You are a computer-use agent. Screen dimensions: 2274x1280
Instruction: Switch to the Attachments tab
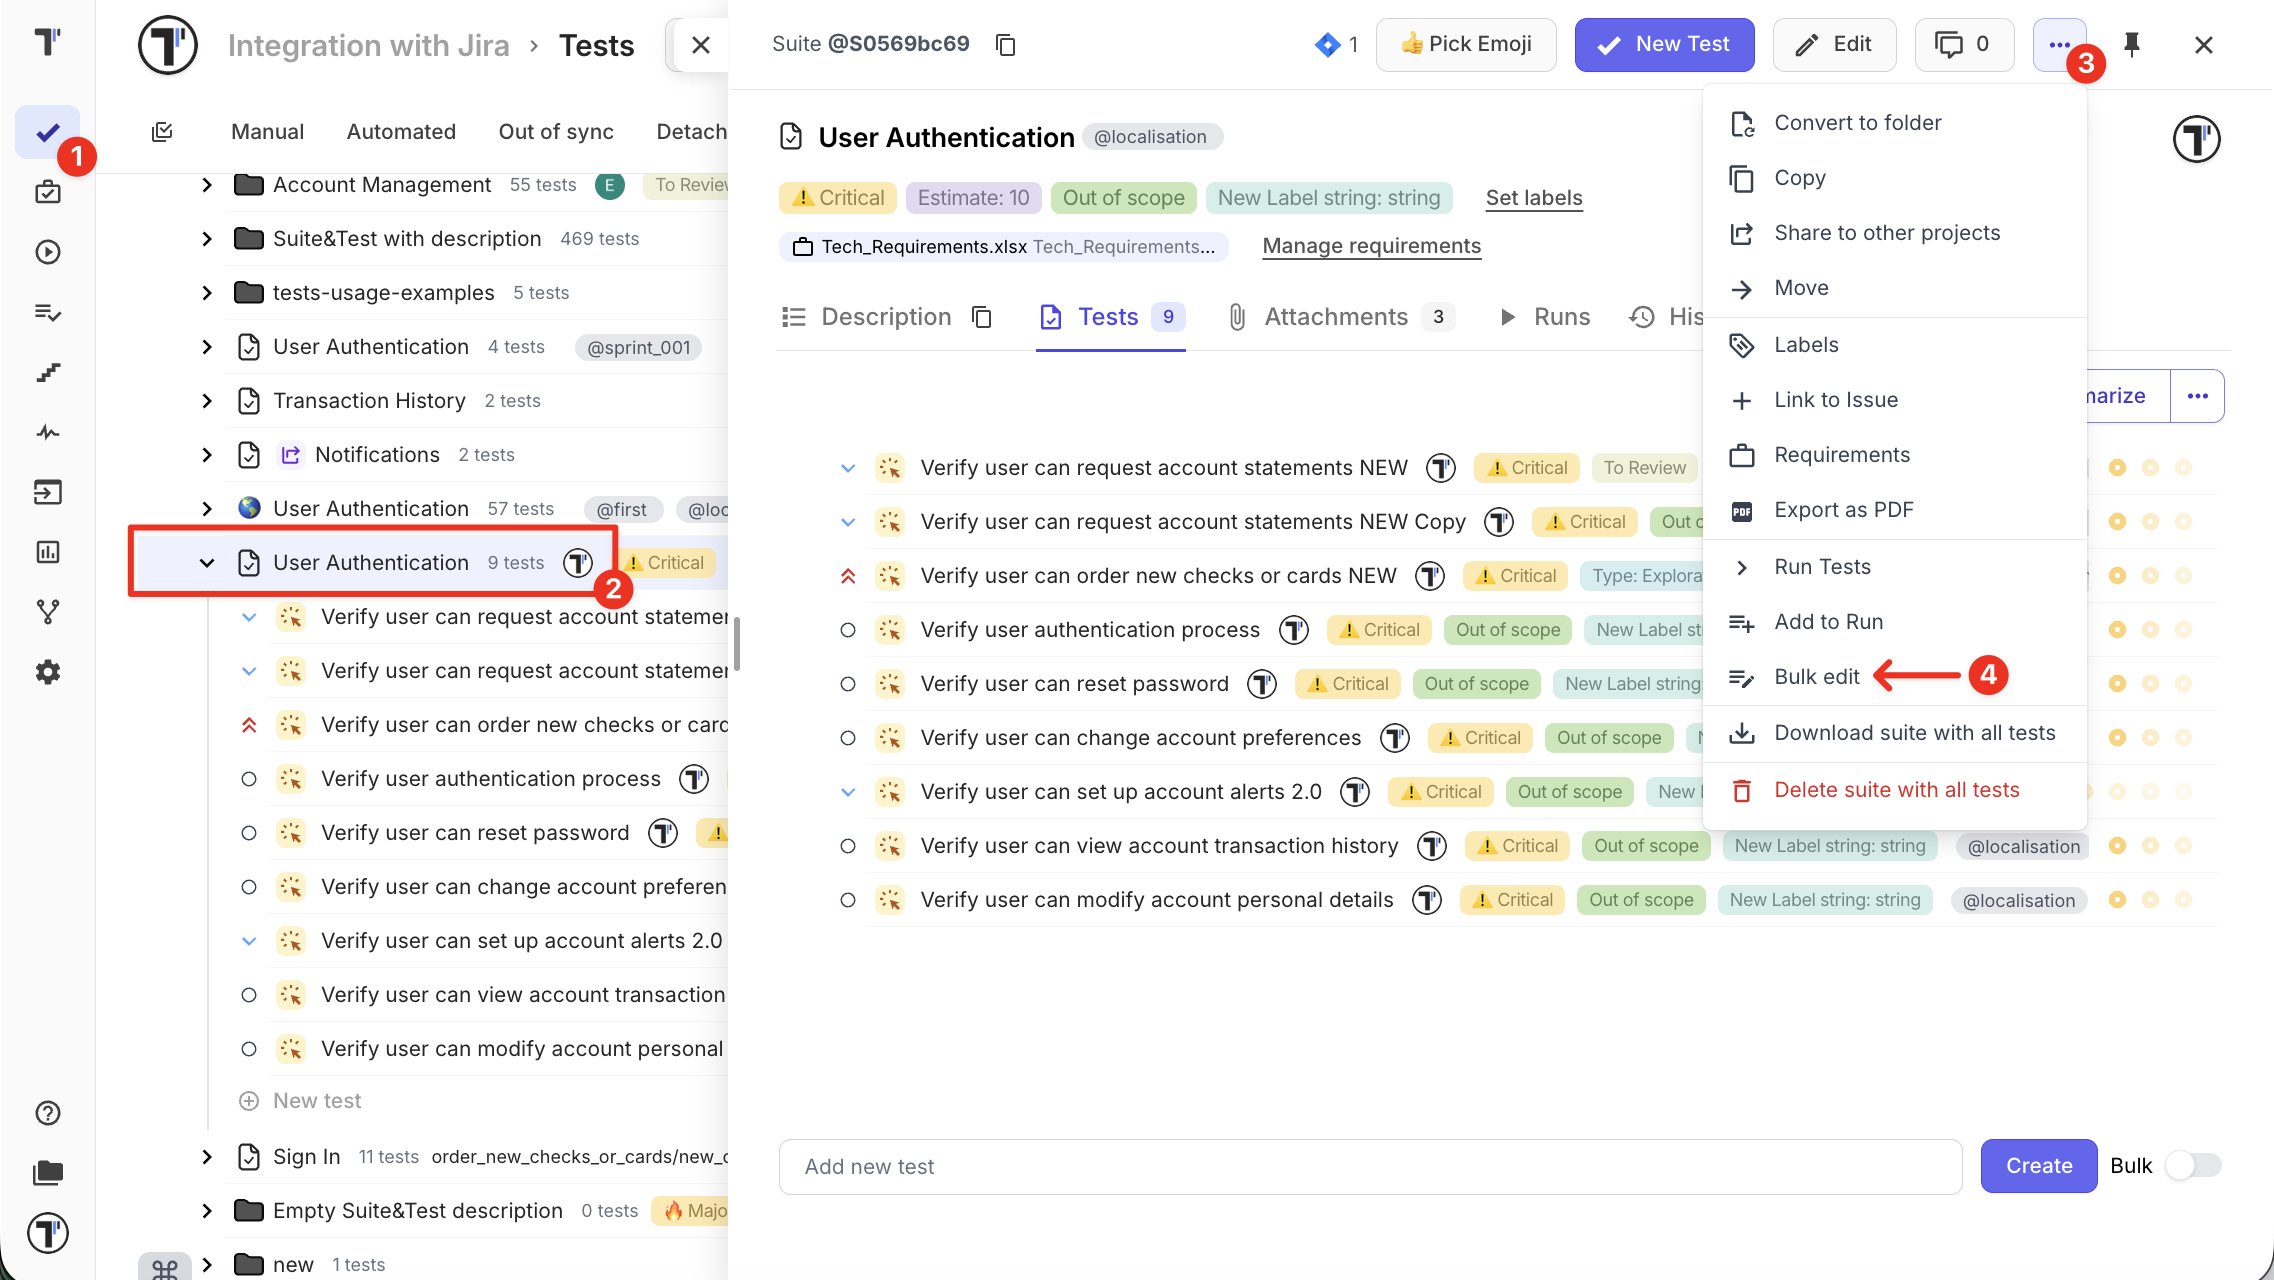[1335, 317]
